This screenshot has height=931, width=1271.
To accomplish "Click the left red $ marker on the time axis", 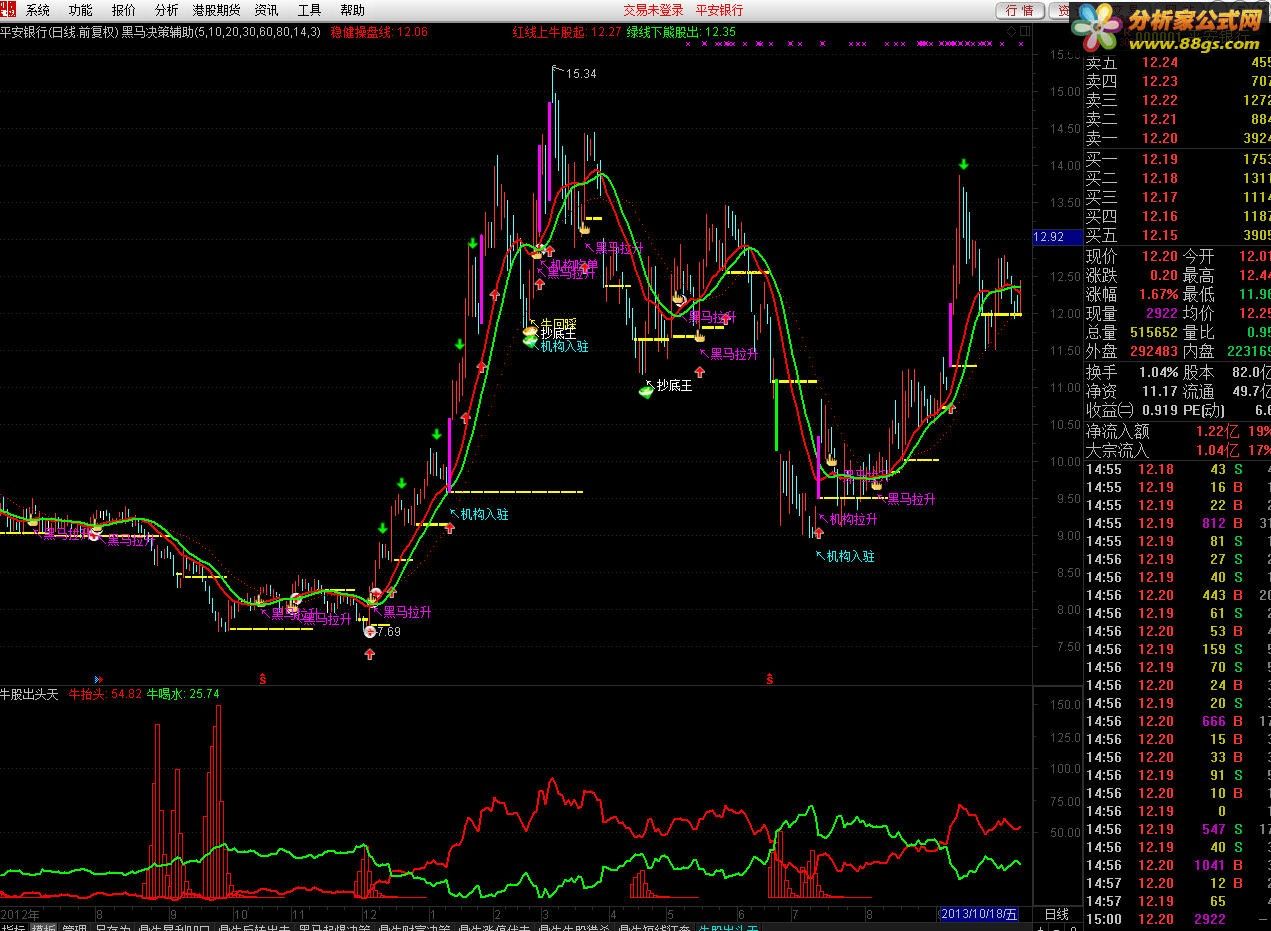I will pos(263,678).
